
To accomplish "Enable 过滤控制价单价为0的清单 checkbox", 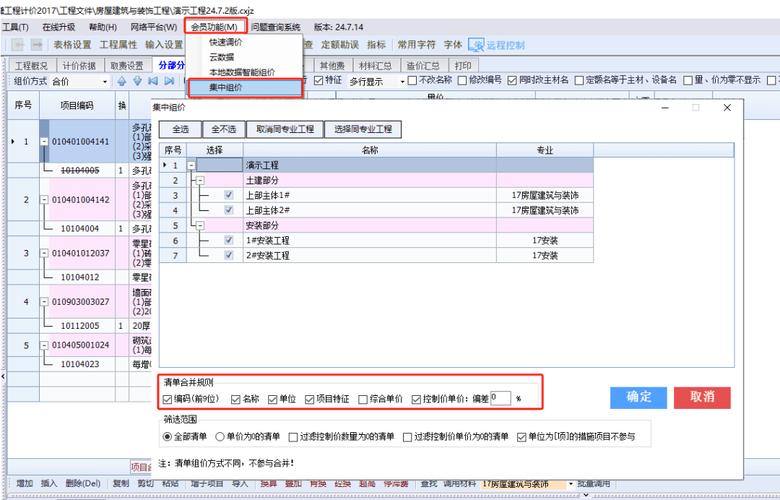I will (407, 437).
